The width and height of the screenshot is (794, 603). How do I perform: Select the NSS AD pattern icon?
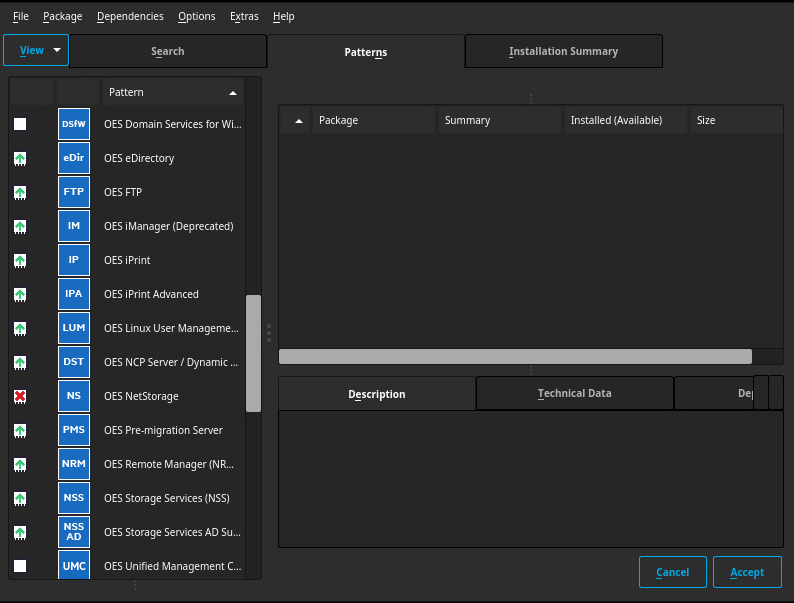click(73, 532)
